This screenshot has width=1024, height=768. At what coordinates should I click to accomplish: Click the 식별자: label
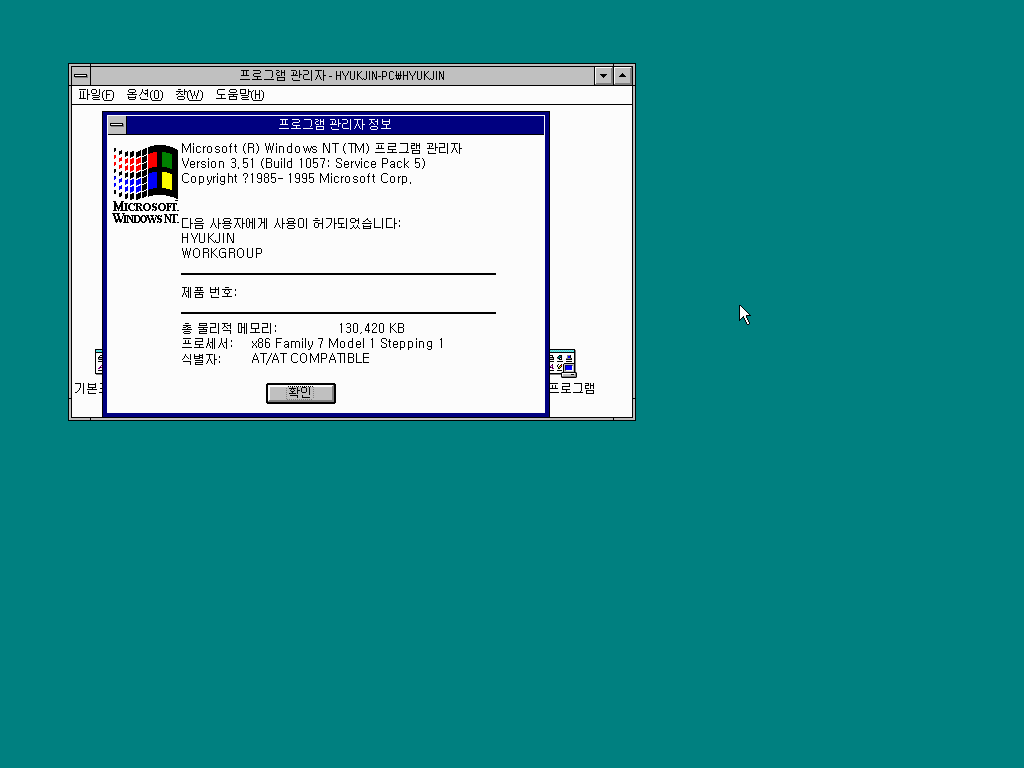click(x=201, y=359)
